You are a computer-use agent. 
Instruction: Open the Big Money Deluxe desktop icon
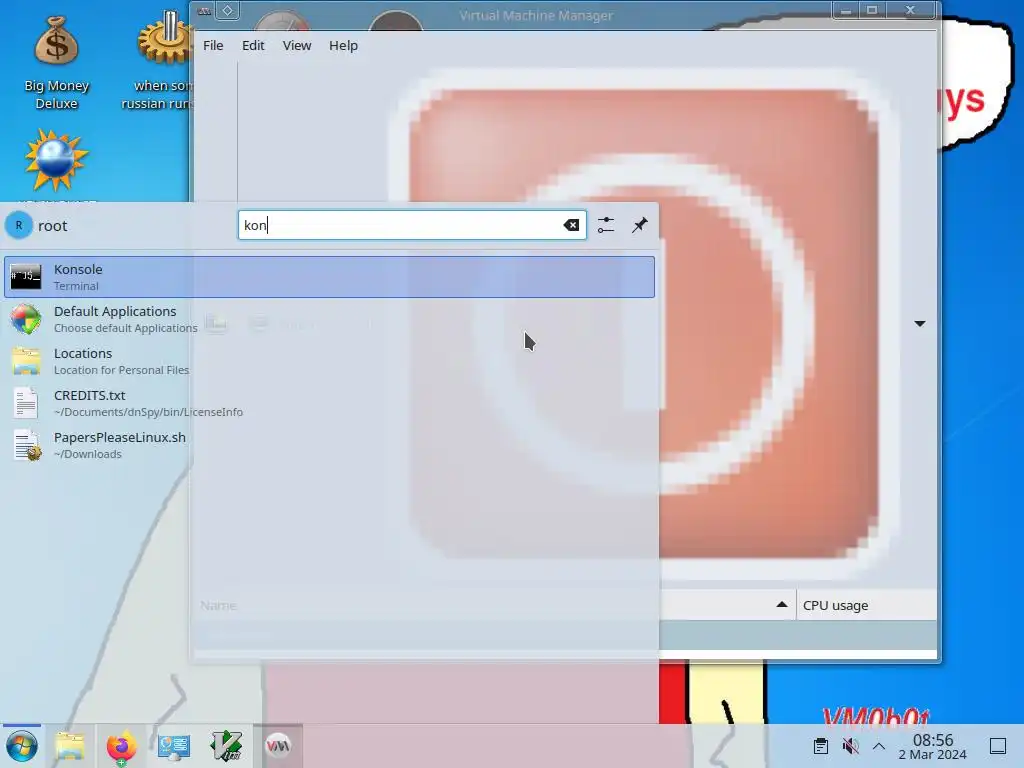(57, 63)
